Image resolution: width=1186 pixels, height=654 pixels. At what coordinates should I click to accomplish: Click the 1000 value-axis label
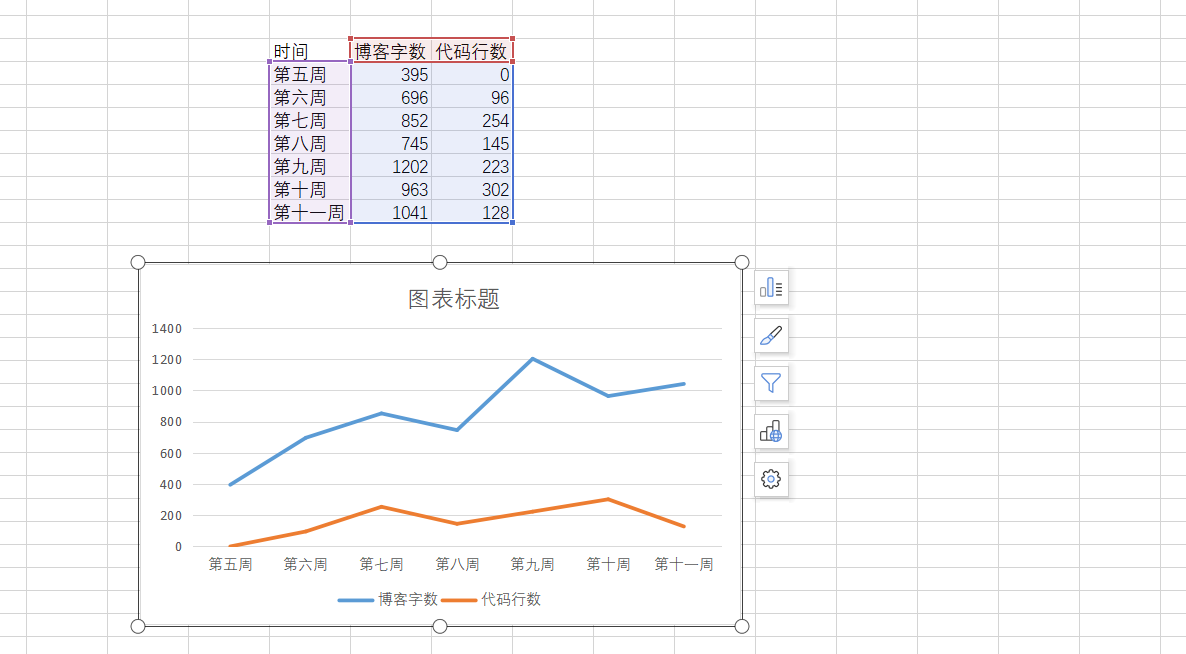pyautogui.click(x=166, y=391)
